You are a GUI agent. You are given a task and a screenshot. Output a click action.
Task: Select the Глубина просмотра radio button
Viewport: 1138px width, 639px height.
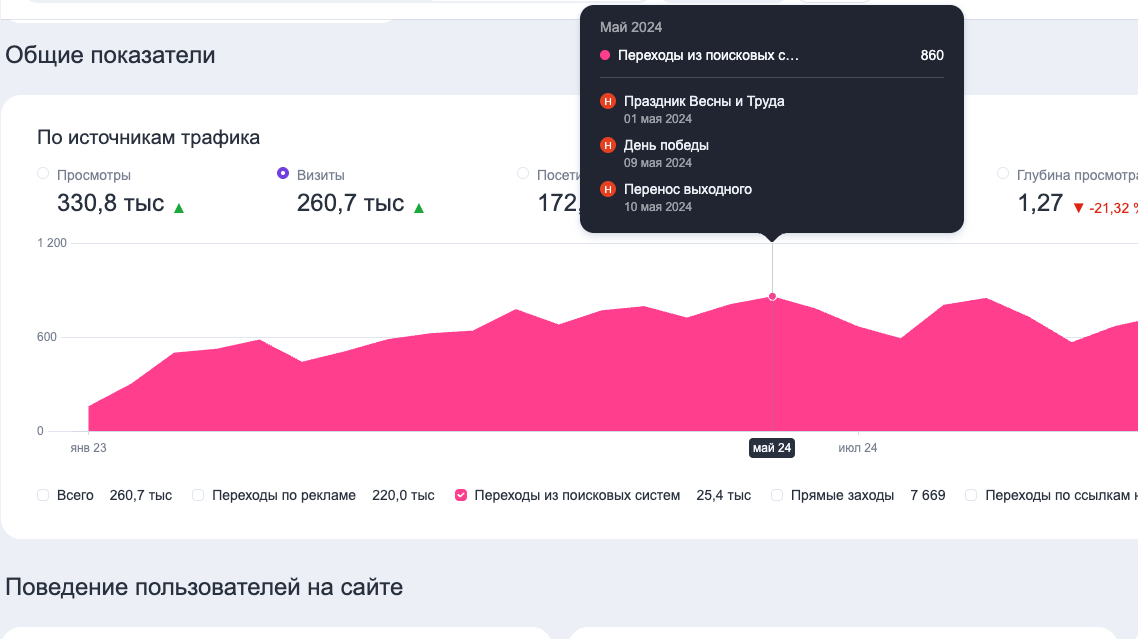1002,174
